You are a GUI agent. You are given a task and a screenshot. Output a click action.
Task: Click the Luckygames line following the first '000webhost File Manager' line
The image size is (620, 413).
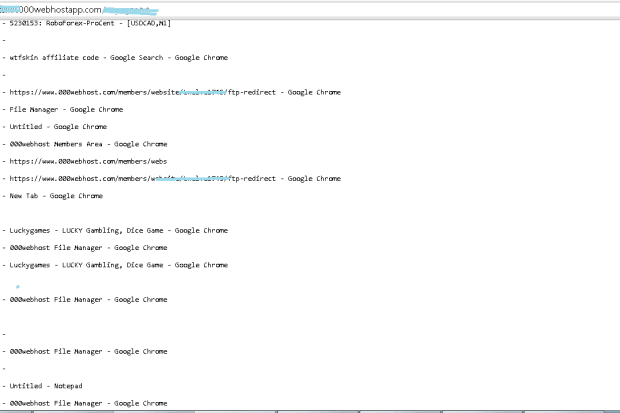[119, 265]
